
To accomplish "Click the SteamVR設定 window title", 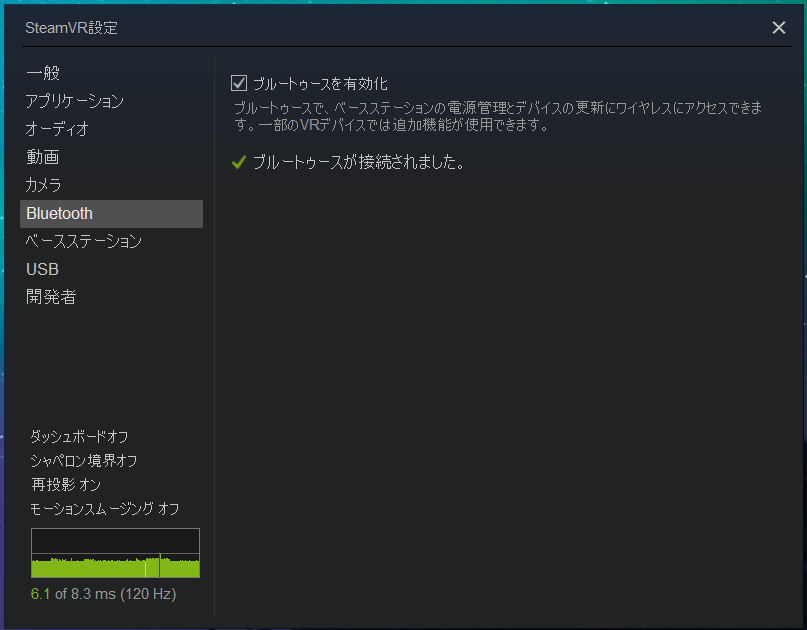I will coord(72,28).
